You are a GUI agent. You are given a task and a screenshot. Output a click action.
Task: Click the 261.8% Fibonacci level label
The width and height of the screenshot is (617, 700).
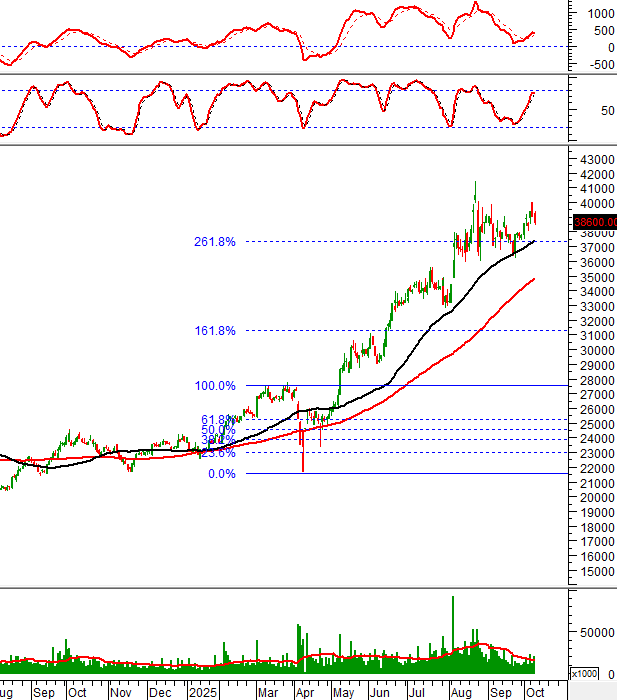point(216,242)
